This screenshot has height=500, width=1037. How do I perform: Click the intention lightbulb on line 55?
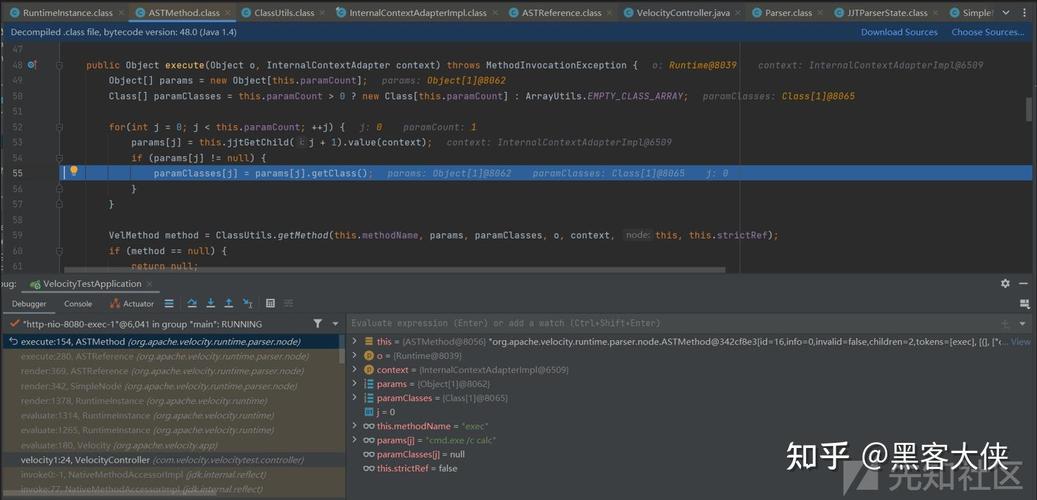[74, 171]
